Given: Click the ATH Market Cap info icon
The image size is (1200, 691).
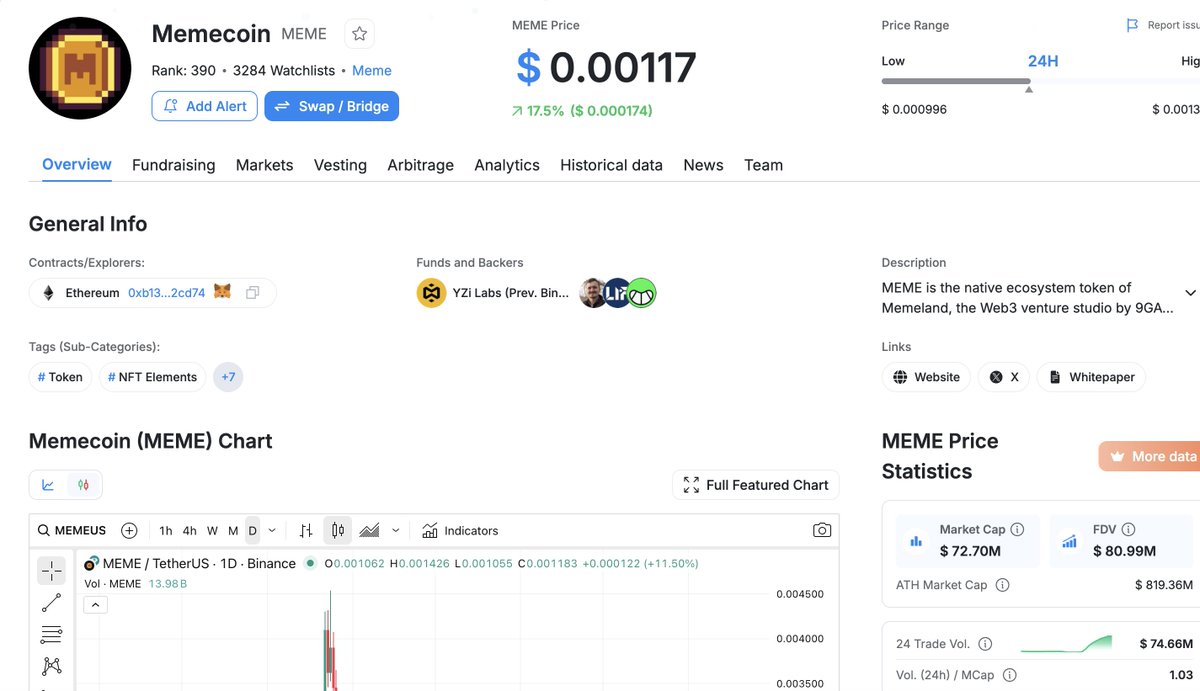Looking at the screenshot, I should [x=1002, y=585].
